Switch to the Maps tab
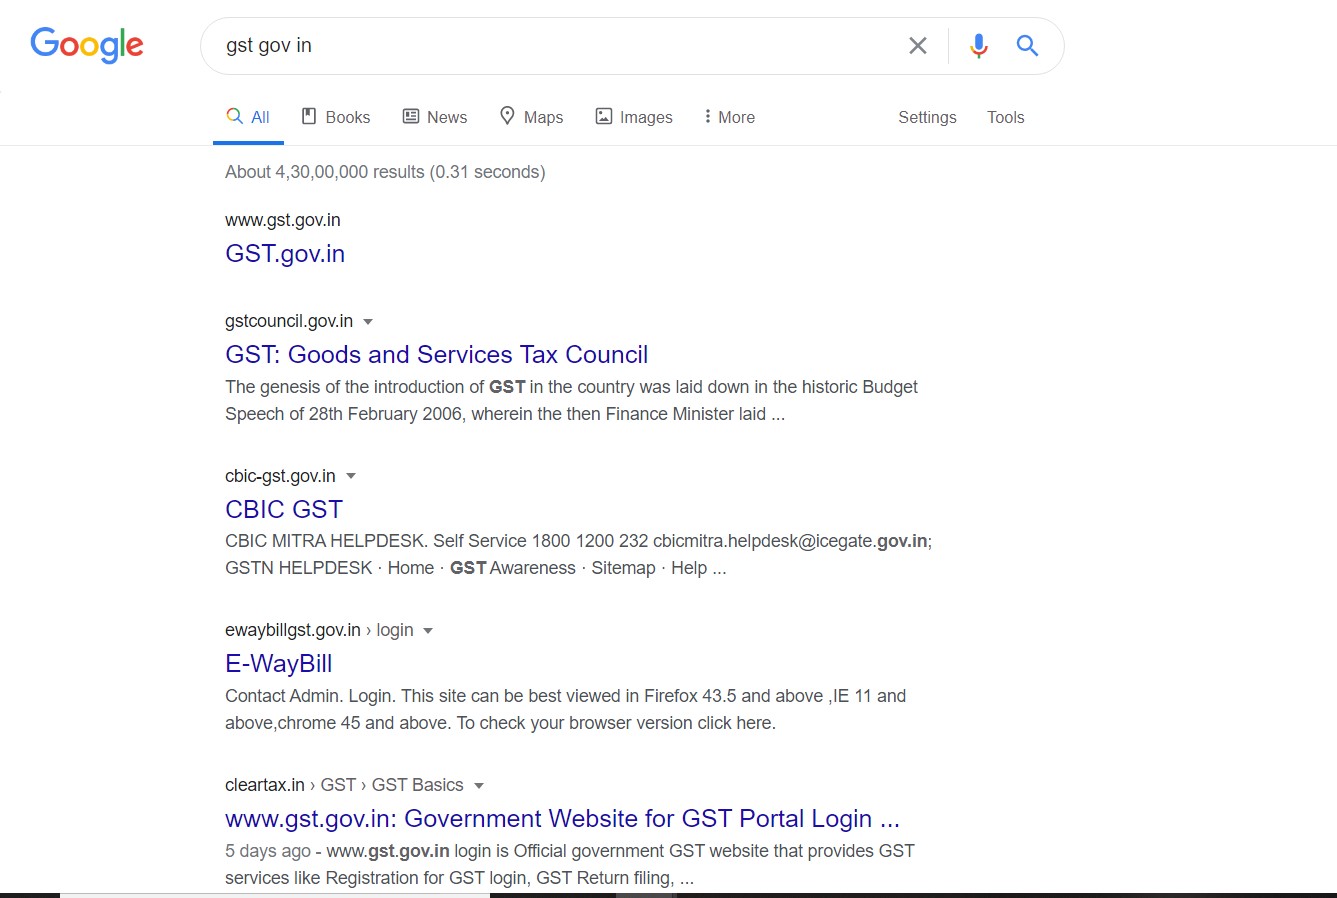This screenshot has width=1337, height=898. pos(531,117)
